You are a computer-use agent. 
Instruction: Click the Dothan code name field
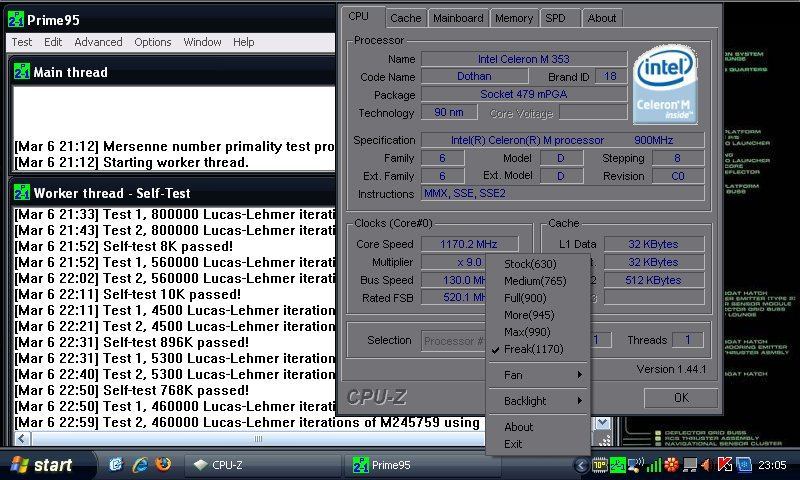pos(474,77)
